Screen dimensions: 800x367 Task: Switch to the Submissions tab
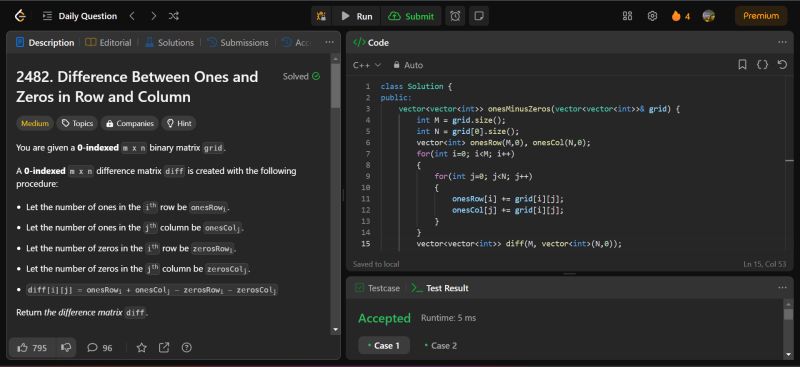tap(238, 43)
